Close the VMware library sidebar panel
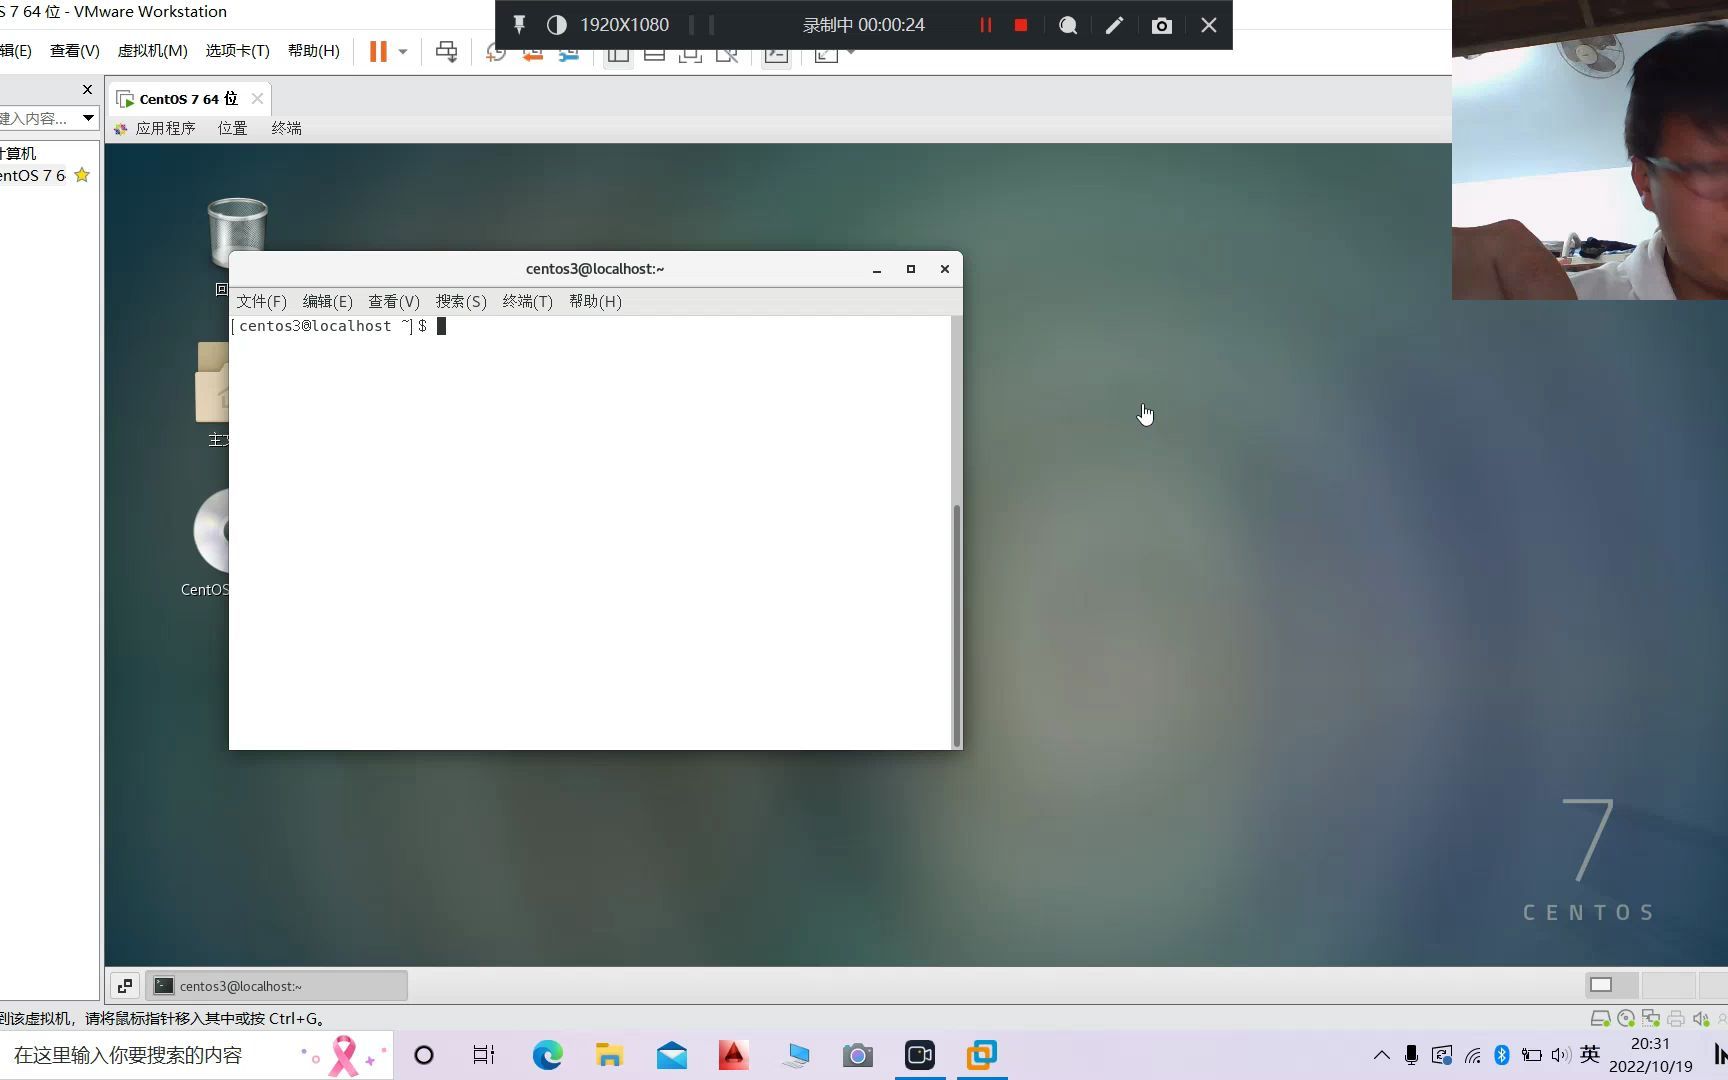Screen dimensions: 1728x1080 pos(87,89)
